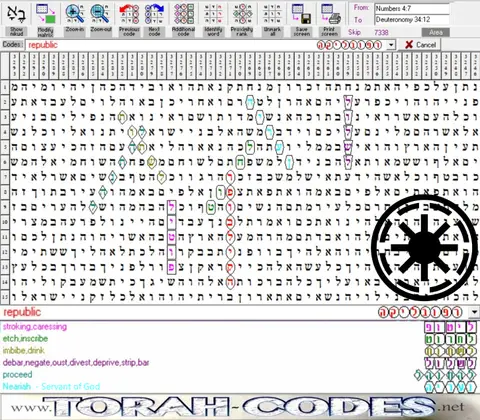
Task: Click the Modify matrix label button
Action: click(x=46, y=32)
